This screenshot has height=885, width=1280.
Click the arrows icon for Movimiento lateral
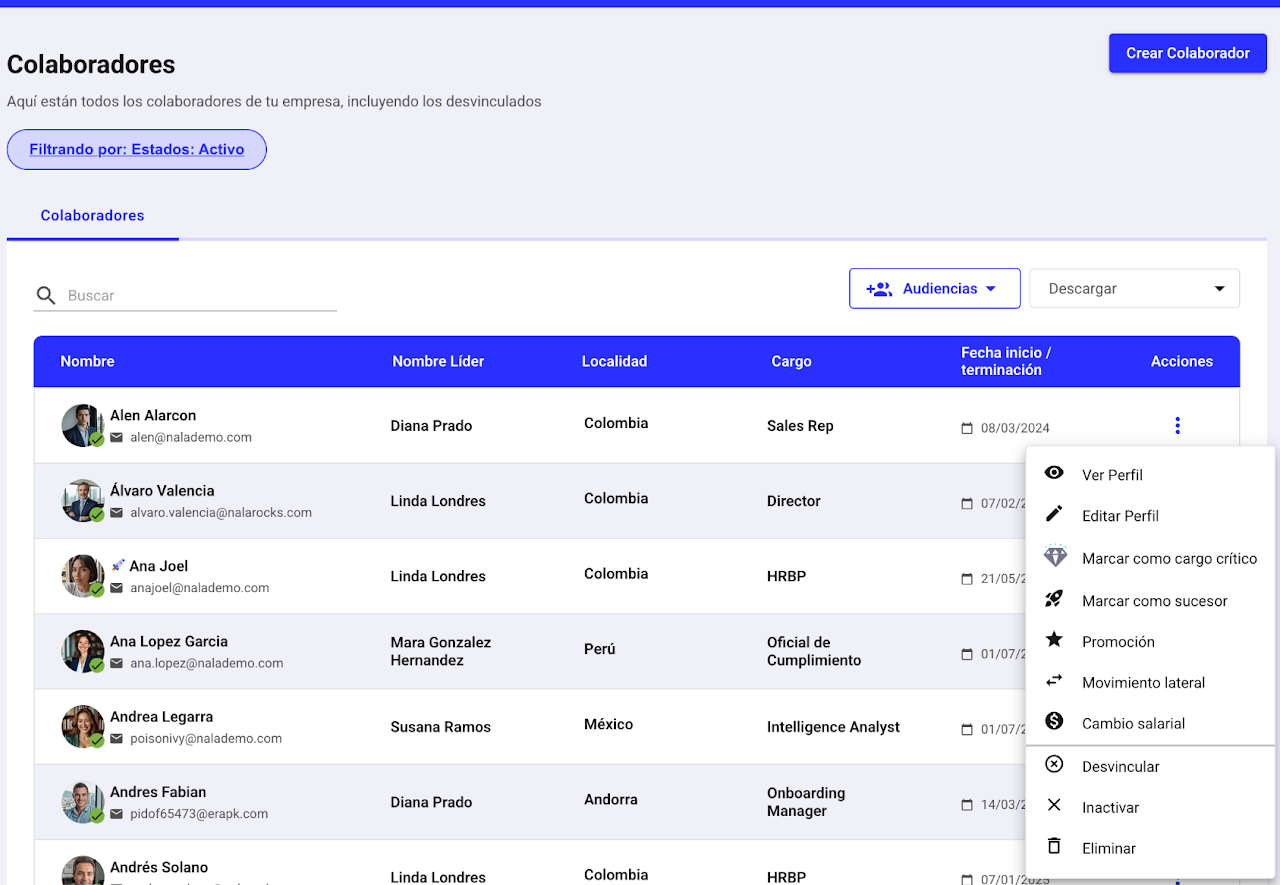[x=1054, y=681]
